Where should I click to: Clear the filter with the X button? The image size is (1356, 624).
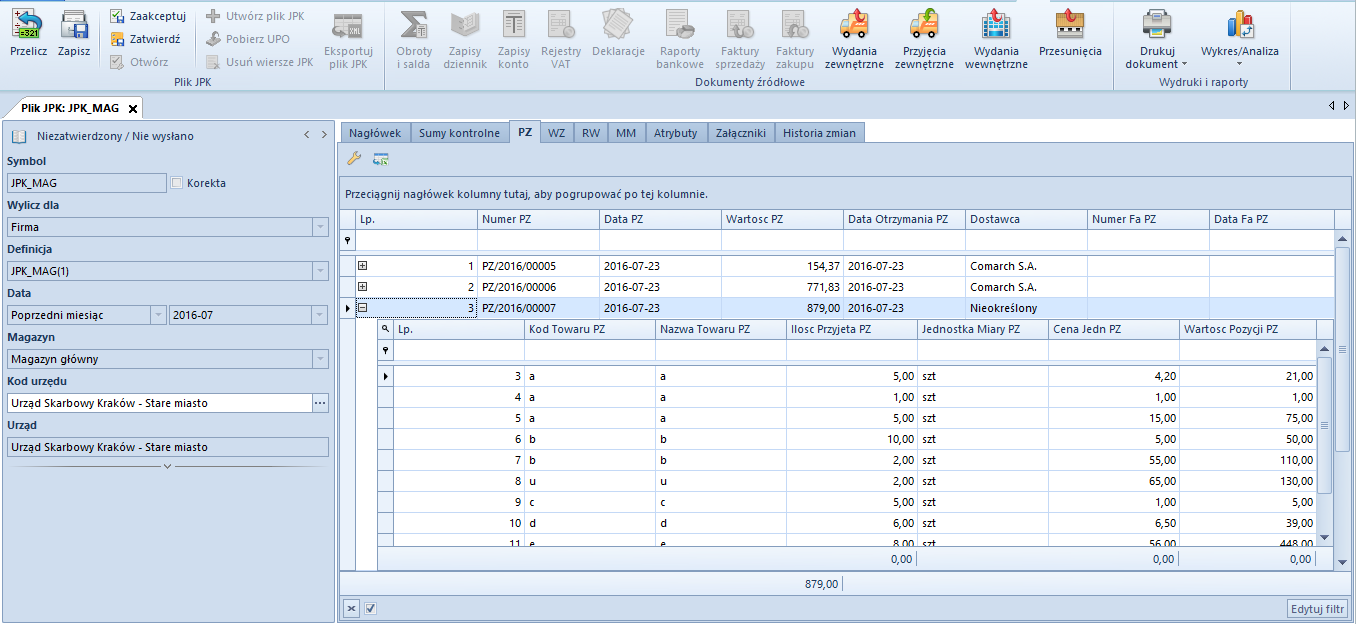tap(351, 608)
